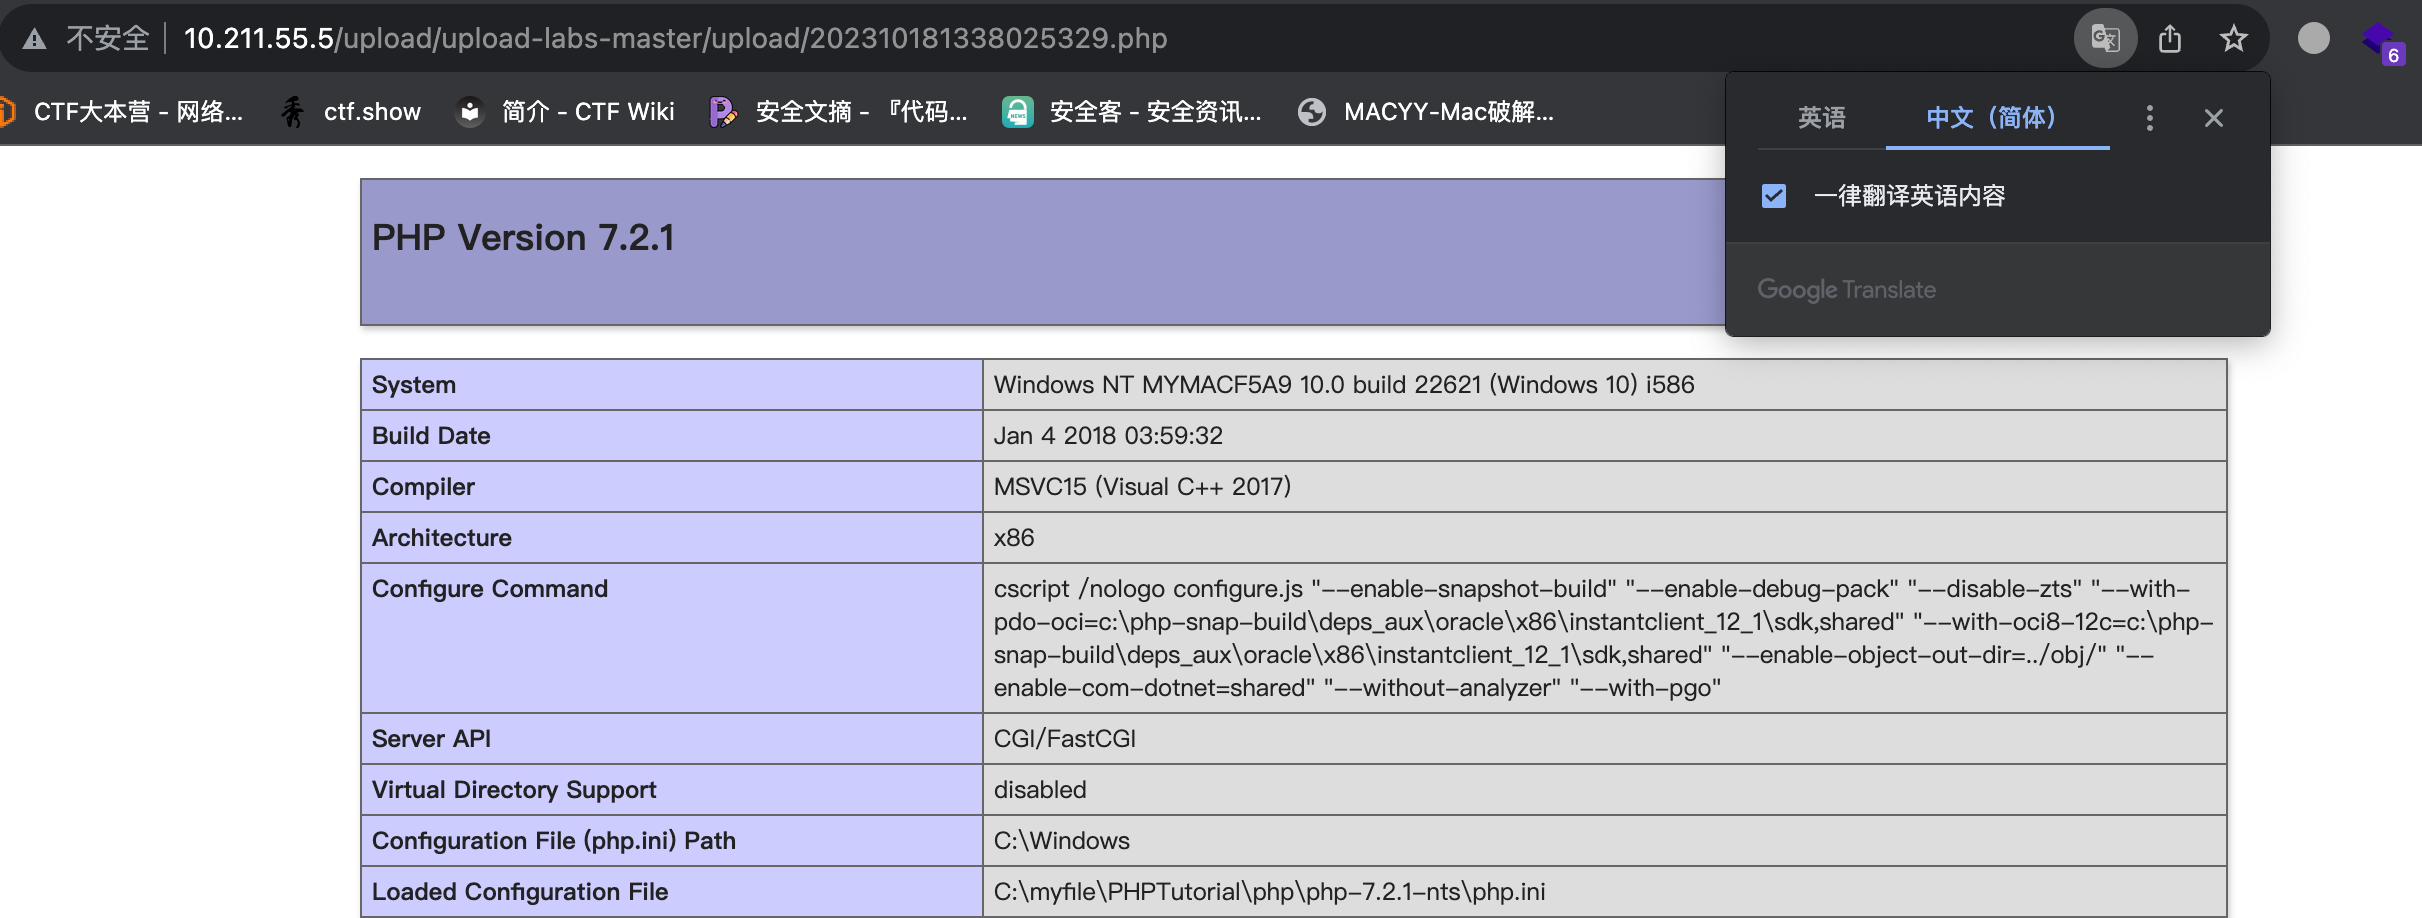Click the 不安全 security label
This screenshot has height=918, width=2422.
pos(108,39)
